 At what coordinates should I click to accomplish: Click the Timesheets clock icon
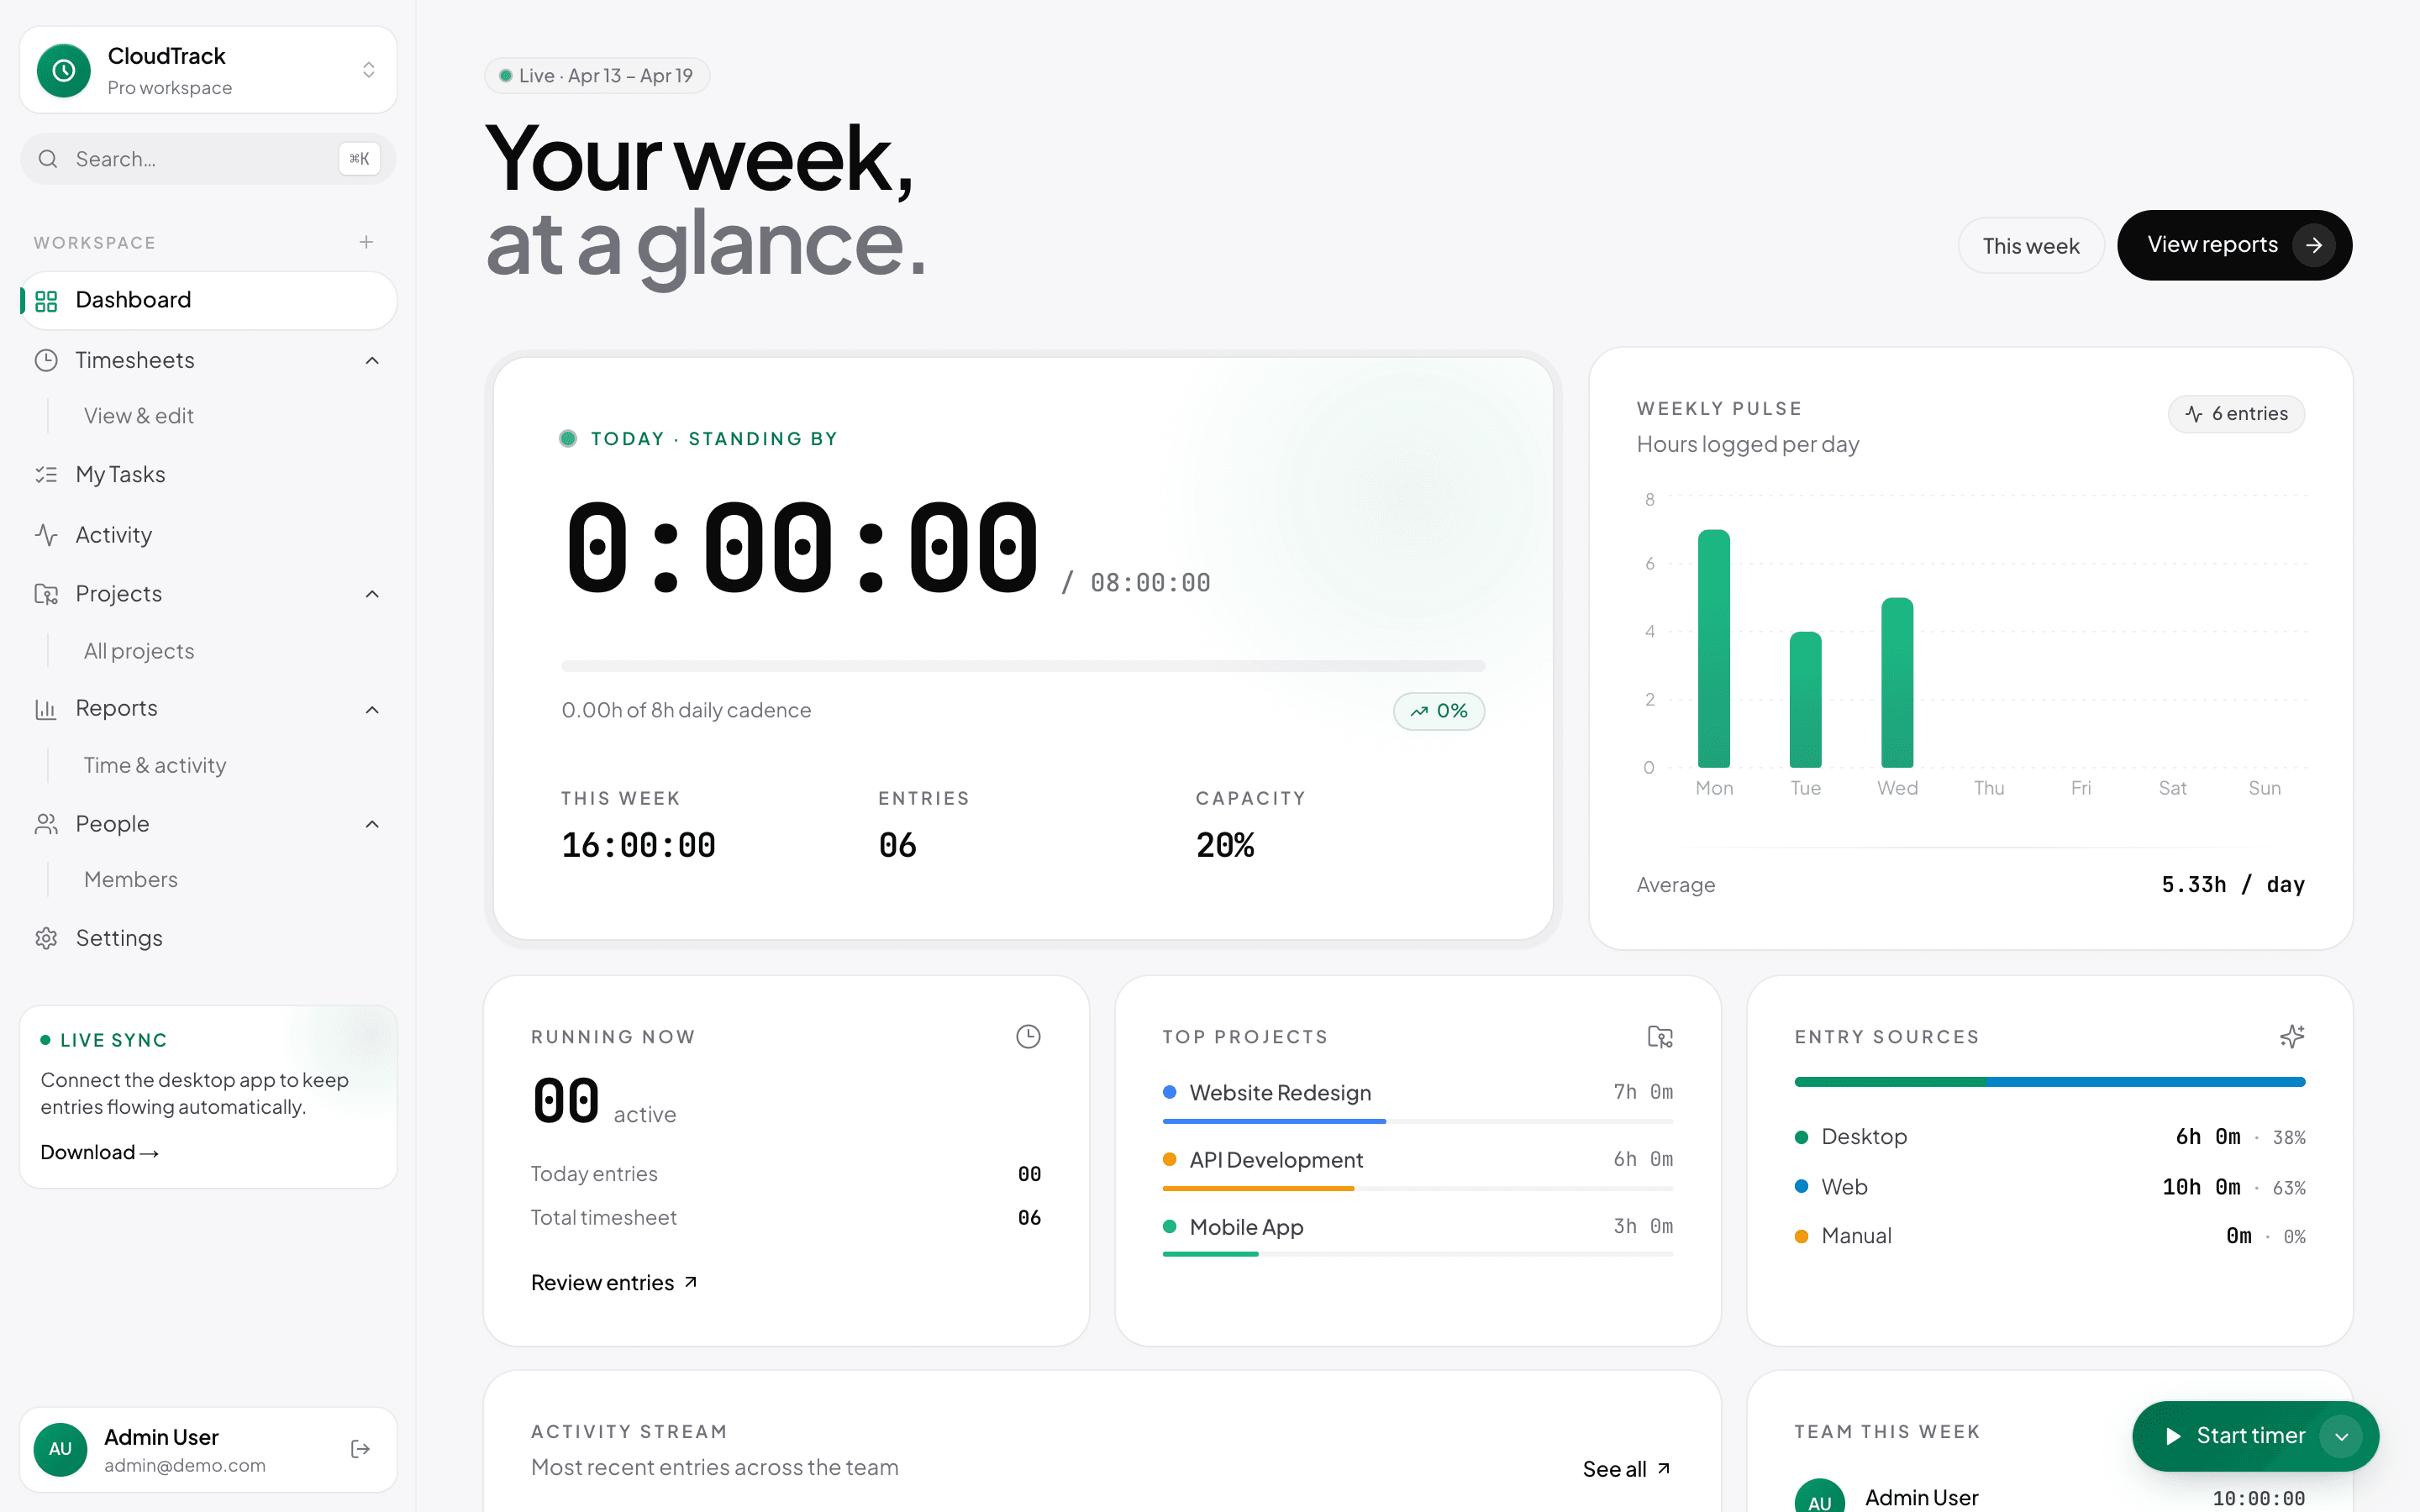coord(46,361)
